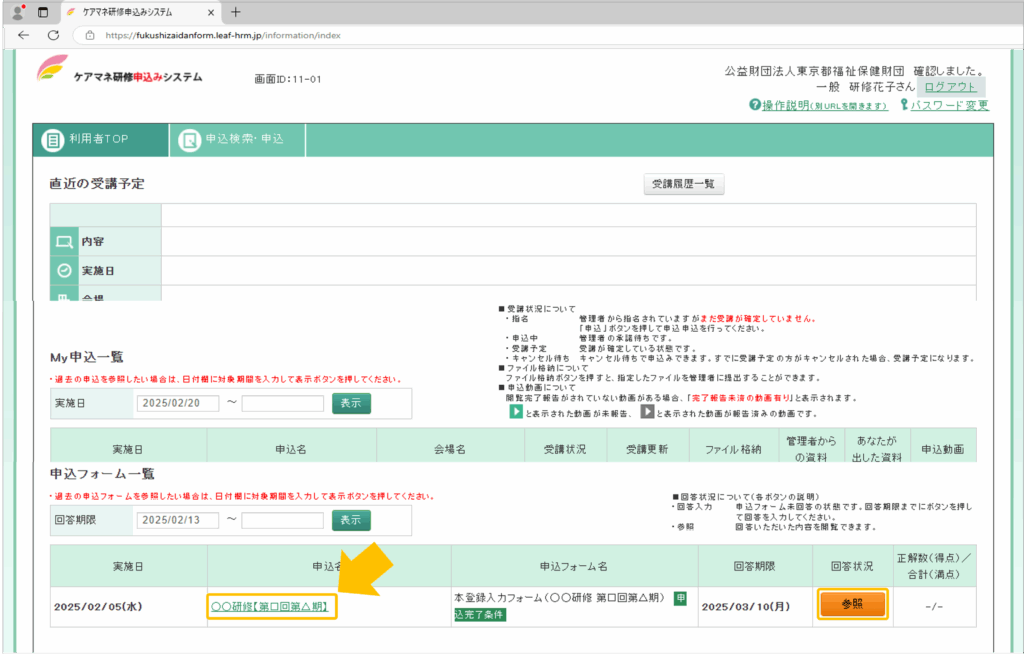Image resolution: width=1024 pixels, height=654 pixels.
Task: Open the ○○研修【第□回第△期】 link
Action: (271, 606)
